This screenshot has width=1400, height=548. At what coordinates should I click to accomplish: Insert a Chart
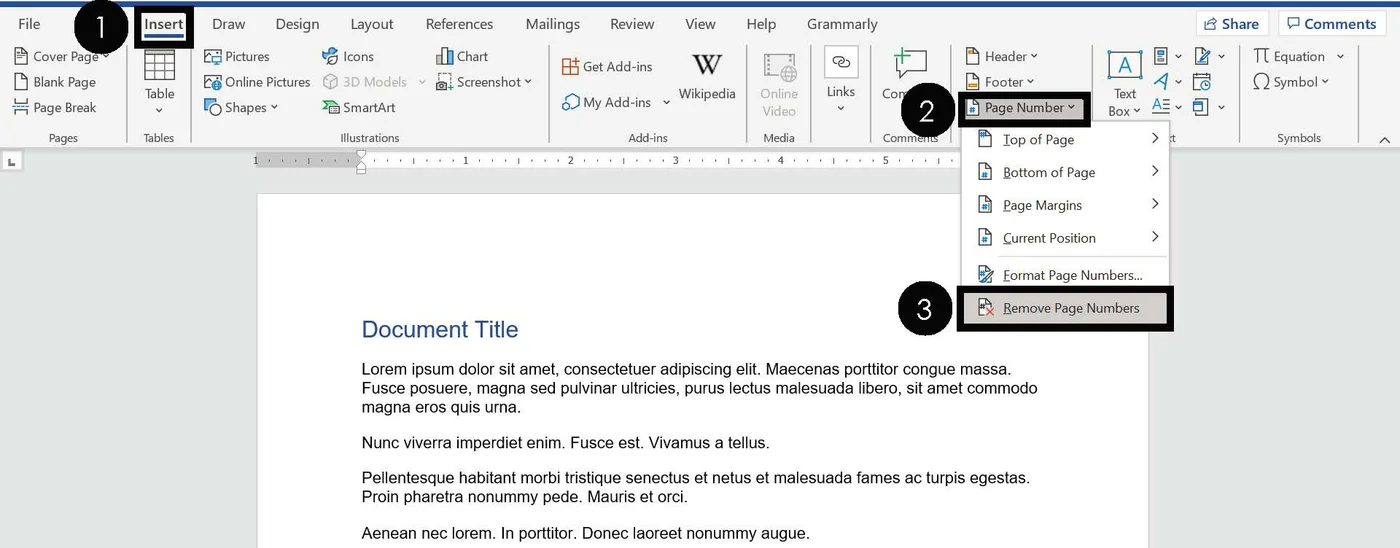point(462,56)
